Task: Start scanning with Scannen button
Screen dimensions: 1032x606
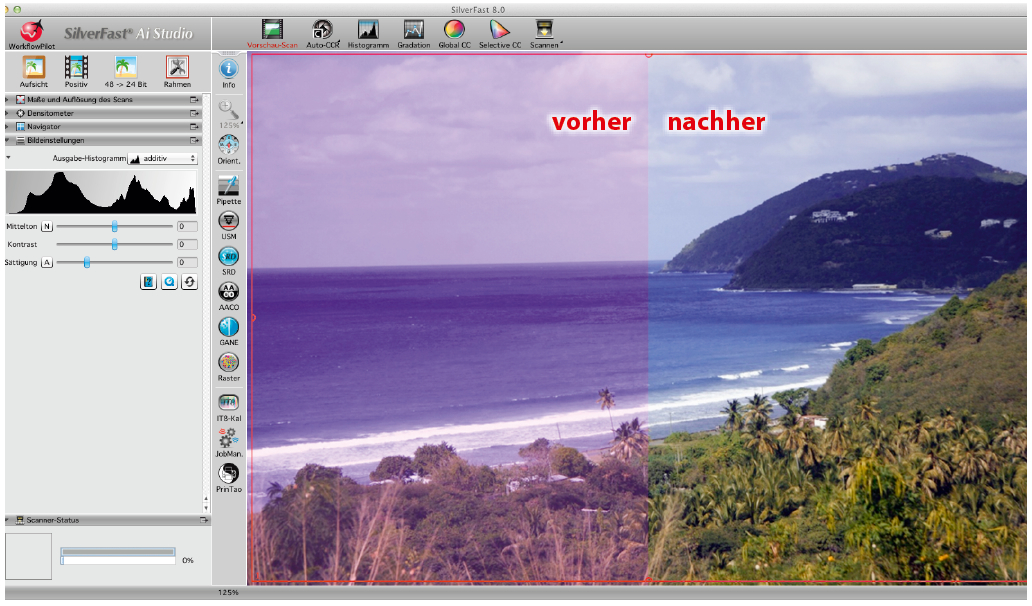Action: (544, 34)
